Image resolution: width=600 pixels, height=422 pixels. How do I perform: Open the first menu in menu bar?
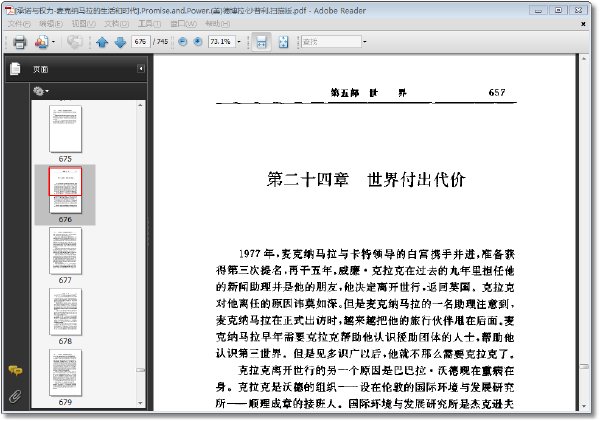[19, 24]
